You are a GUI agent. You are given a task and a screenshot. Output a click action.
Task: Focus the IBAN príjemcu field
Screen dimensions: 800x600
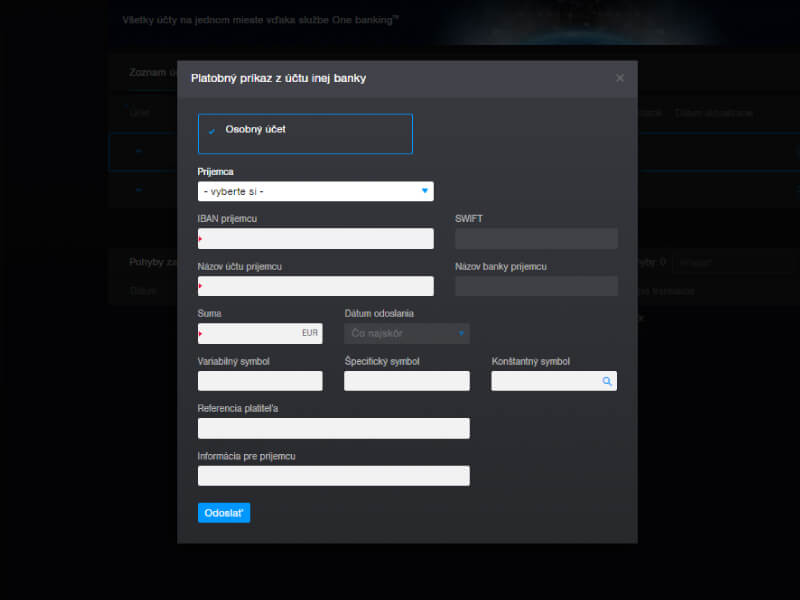tap(316, 239)
